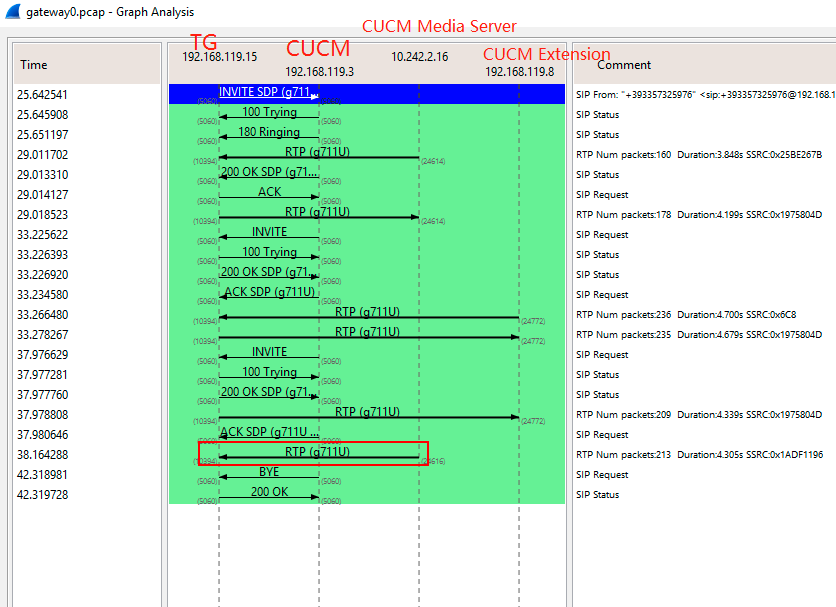Click SIP Status comment at row 42.319728
Viewport: 836px width, 607px height.
[597, 495]
